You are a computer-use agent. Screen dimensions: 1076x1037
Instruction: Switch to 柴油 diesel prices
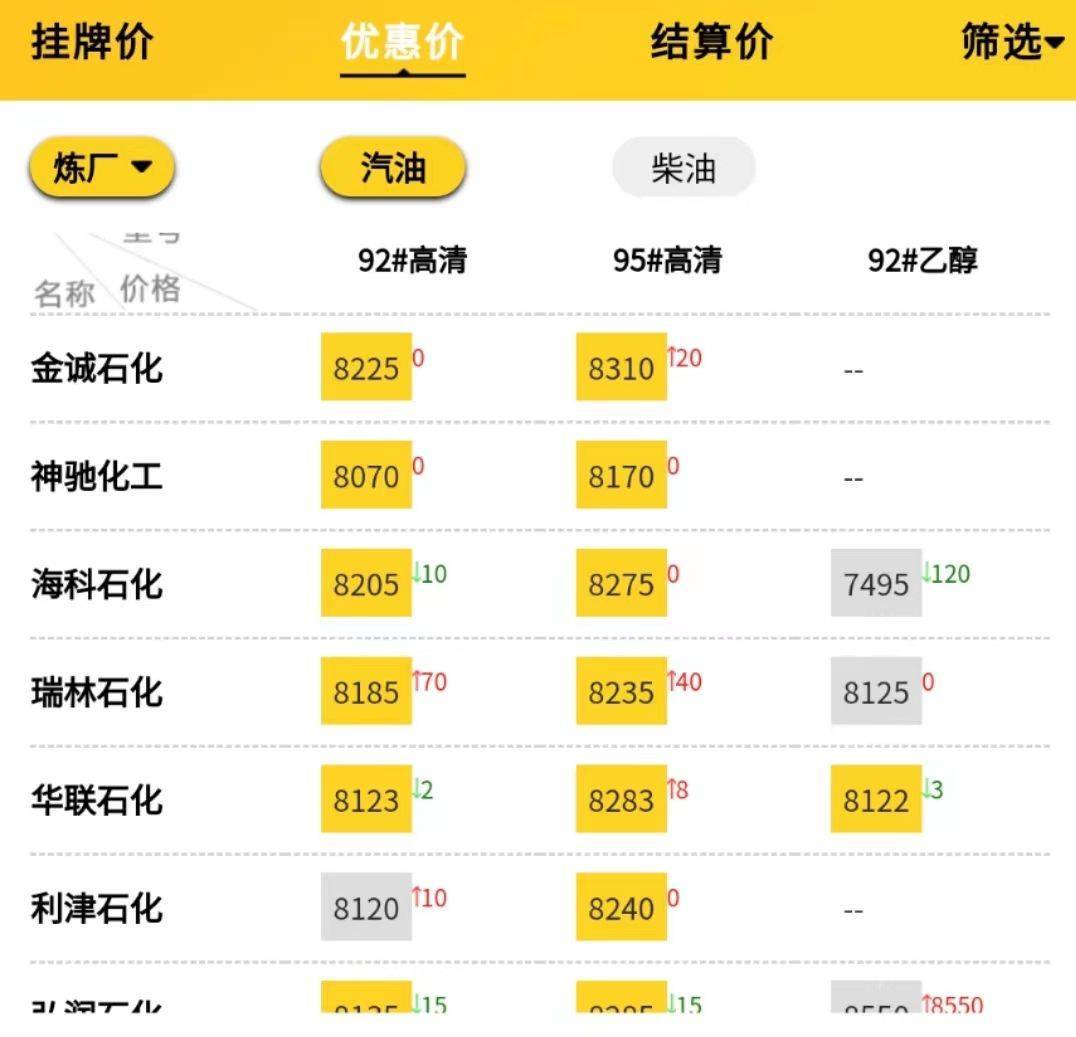pyautogui.click(x=683, y=167)
